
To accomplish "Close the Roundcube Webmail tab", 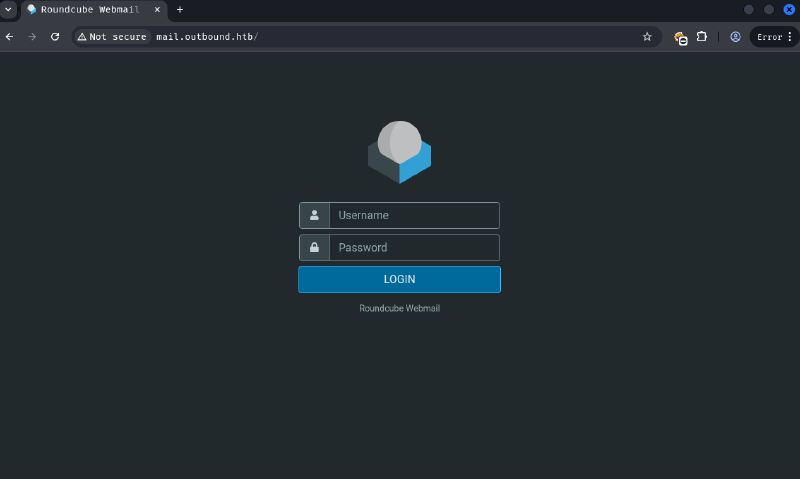I will (x=157, y=9).
